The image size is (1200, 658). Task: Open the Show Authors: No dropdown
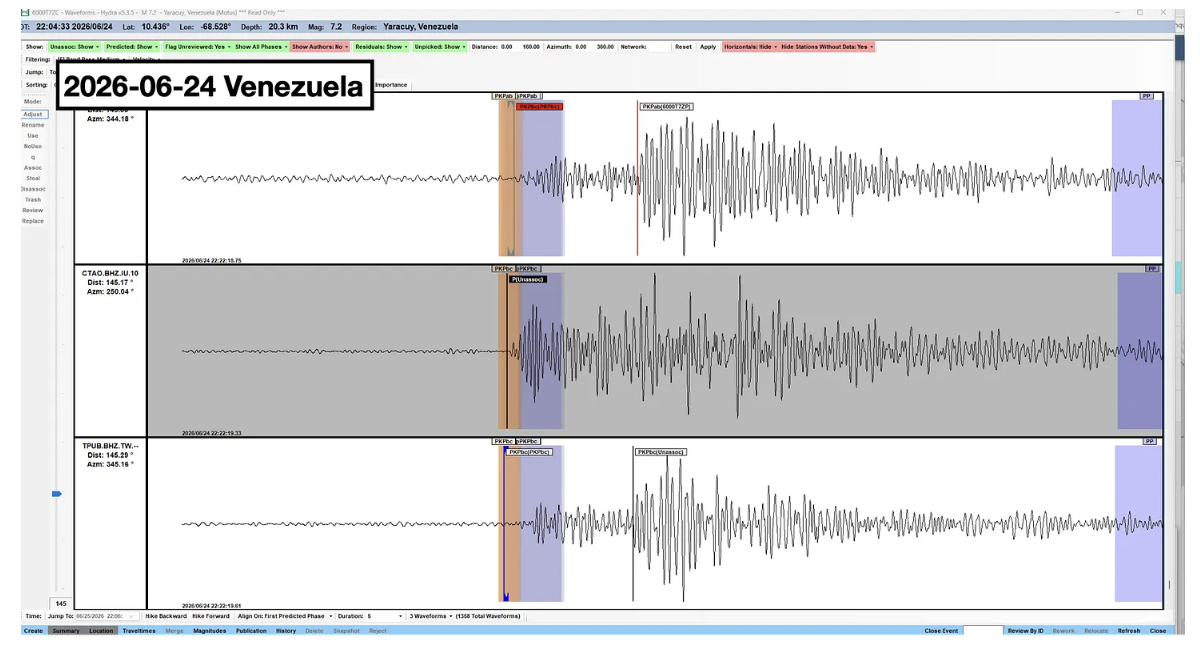[x=320, y=47]
